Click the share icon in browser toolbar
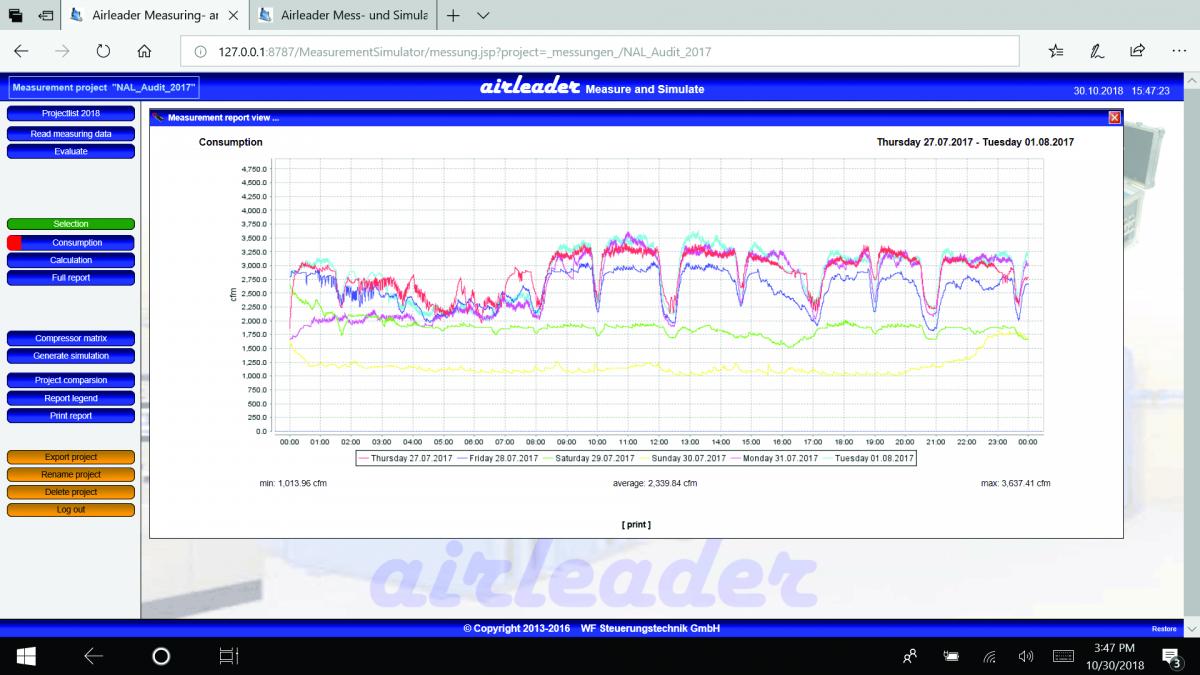 tap(1137, 51)
